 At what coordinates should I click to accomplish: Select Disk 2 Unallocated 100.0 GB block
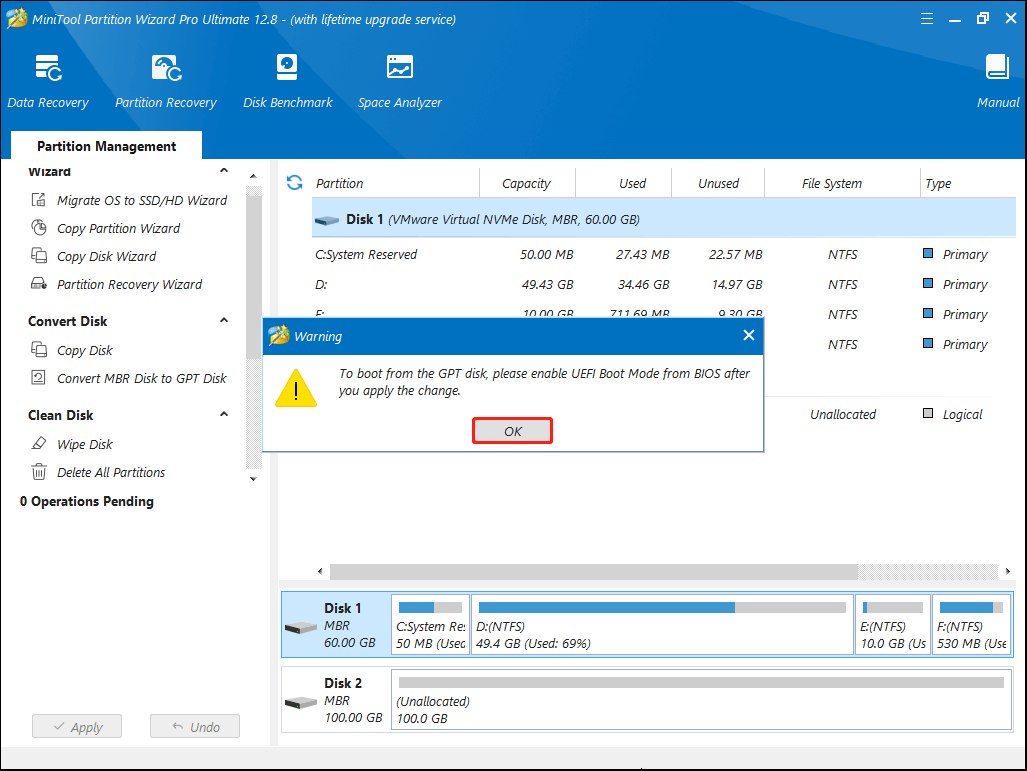tap(701, 700)
